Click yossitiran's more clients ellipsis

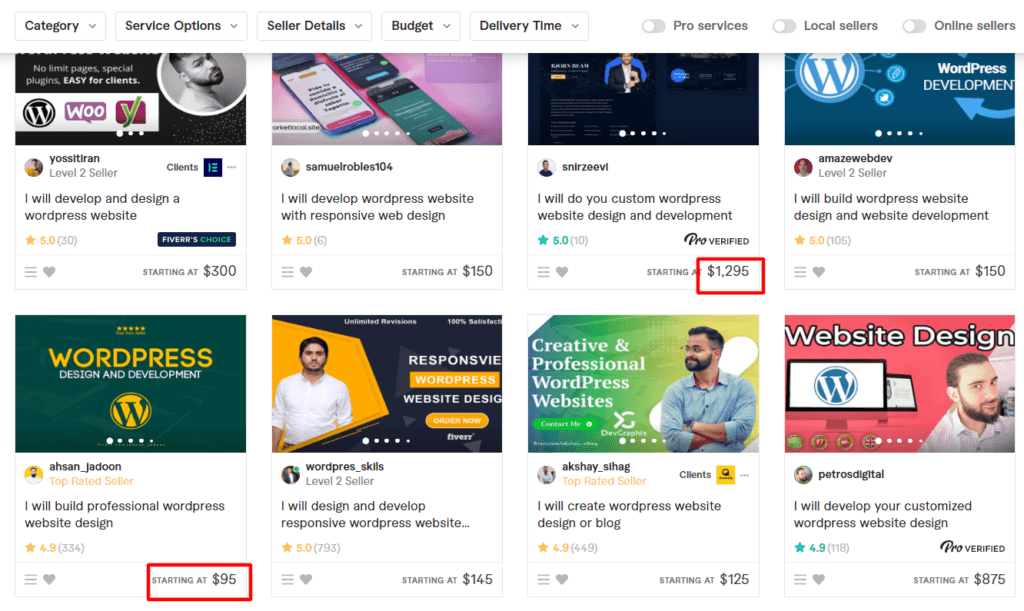pos(232,167)
